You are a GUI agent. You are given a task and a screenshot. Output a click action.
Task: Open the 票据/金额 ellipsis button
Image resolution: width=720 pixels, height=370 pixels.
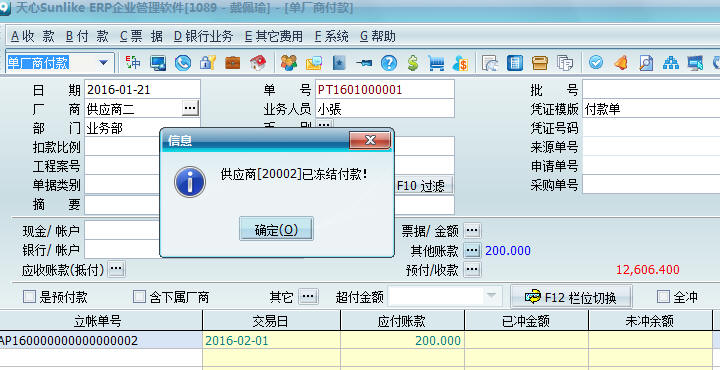point(472,230)
